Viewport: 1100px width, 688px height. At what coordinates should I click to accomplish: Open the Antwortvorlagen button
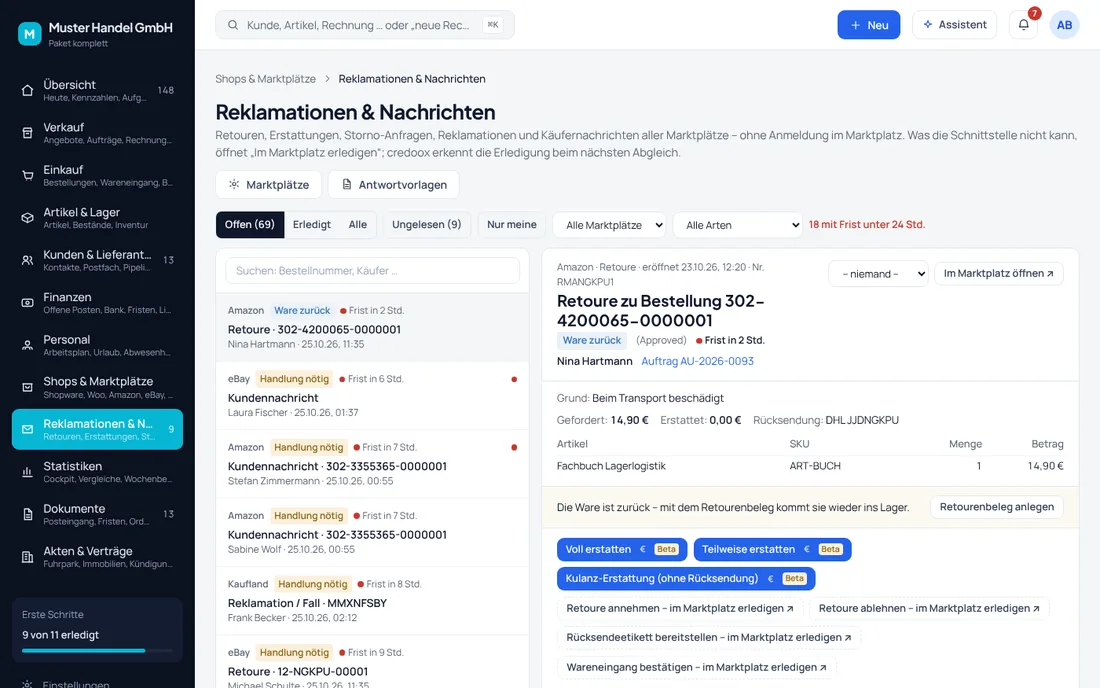(x=394, y=184)
